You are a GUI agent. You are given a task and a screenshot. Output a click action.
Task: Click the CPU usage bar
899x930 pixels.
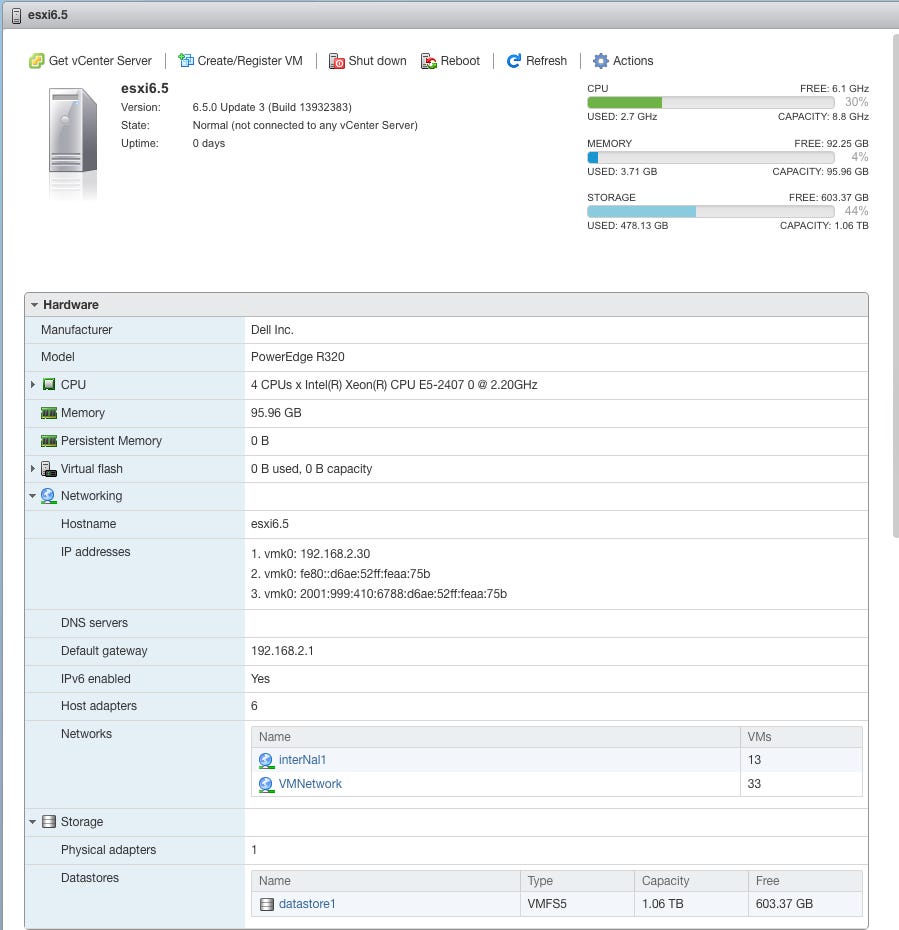tap(710, 102)
